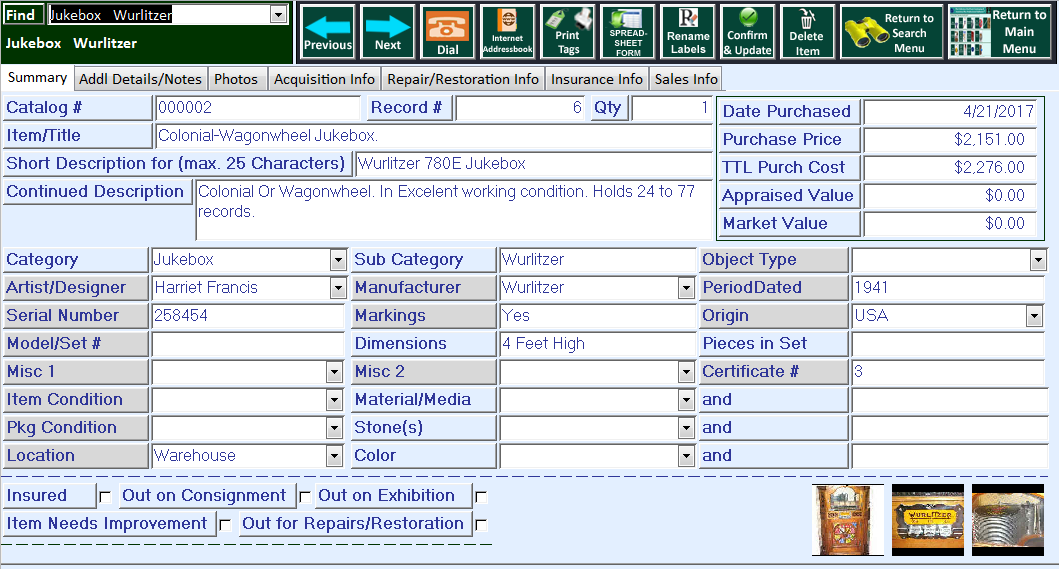Open the Photos tab

236,79
